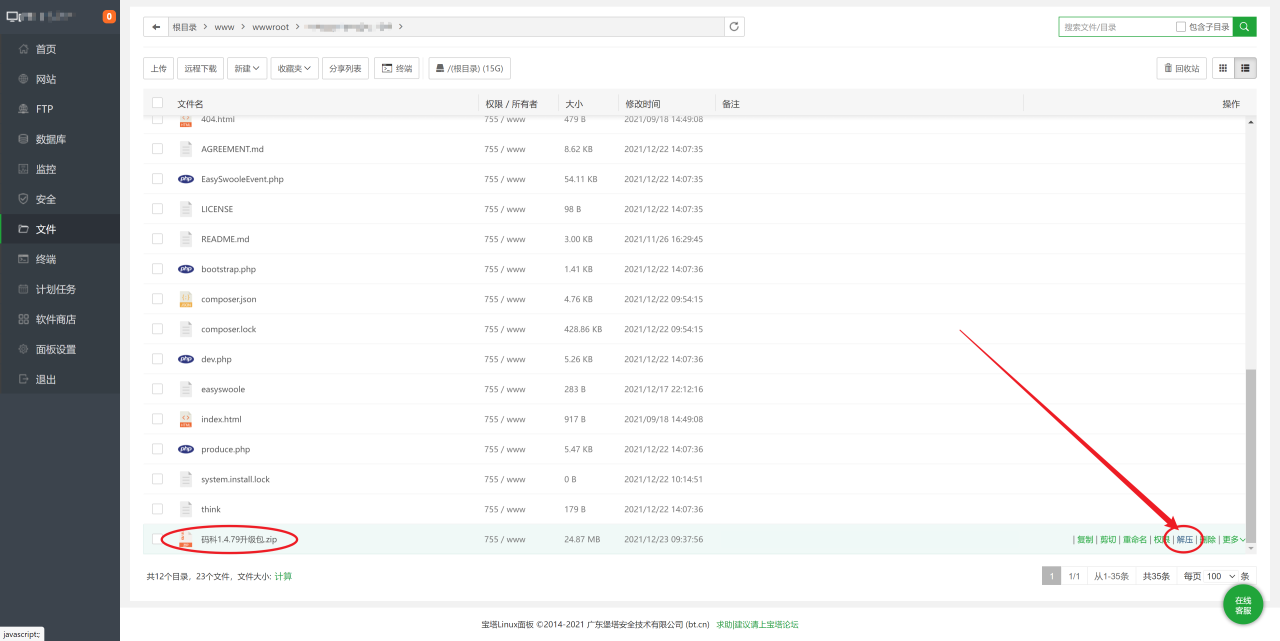Check the box for composer.json

[157, 299]
